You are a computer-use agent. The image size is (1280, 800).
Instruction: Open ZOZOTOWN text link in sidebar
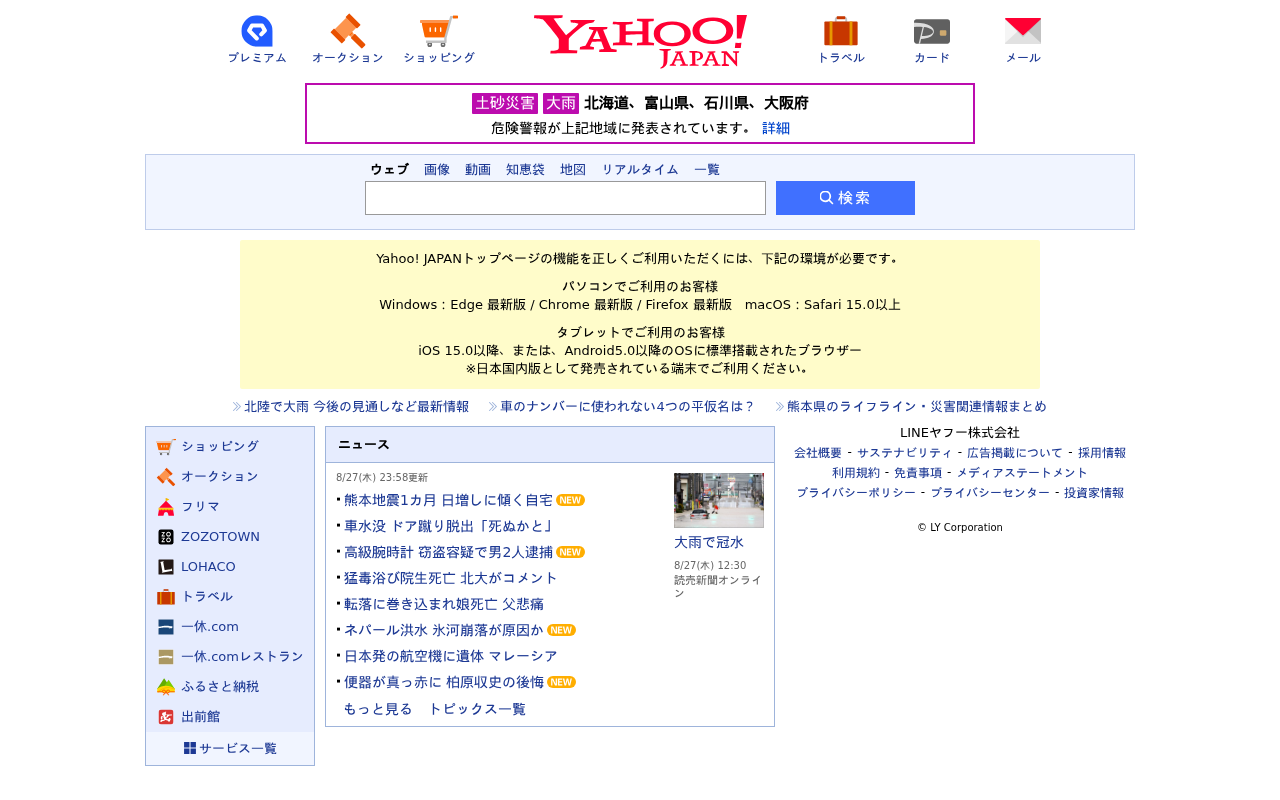point(220,537)
